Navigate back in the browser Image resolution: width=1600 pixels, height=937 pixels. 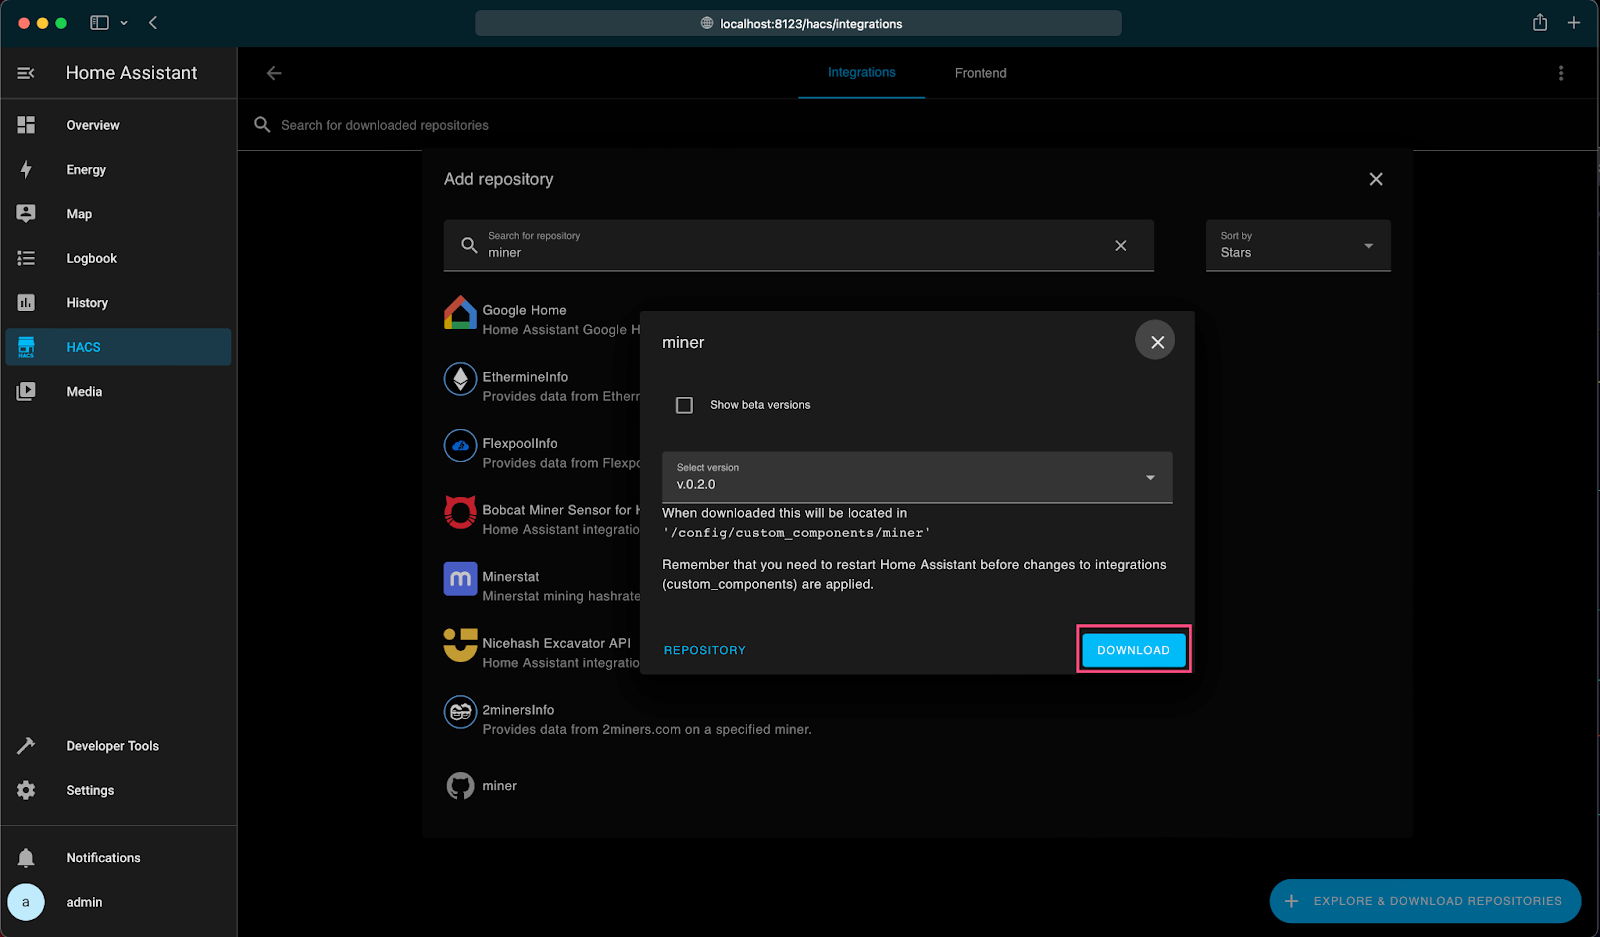[153, 23]
